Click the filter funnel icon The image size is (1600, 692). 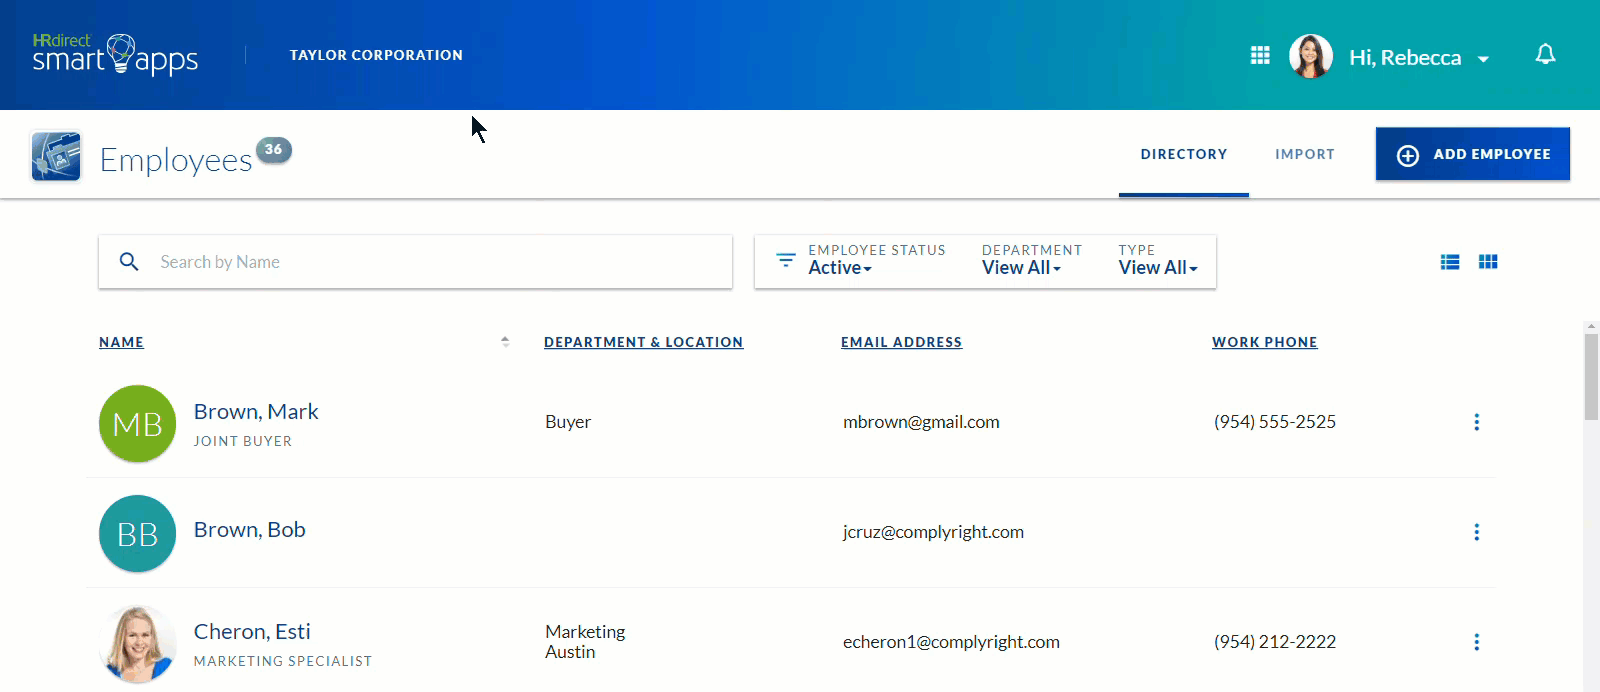pos(786,260)
